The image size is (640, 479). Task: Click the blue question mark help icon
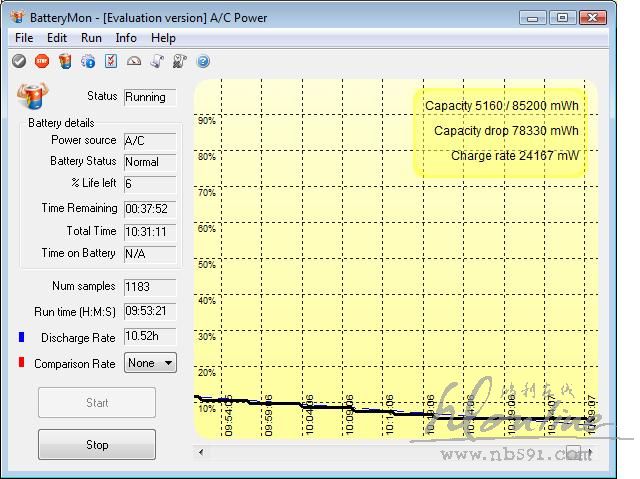pyautogui.click(x=203, y=61)
